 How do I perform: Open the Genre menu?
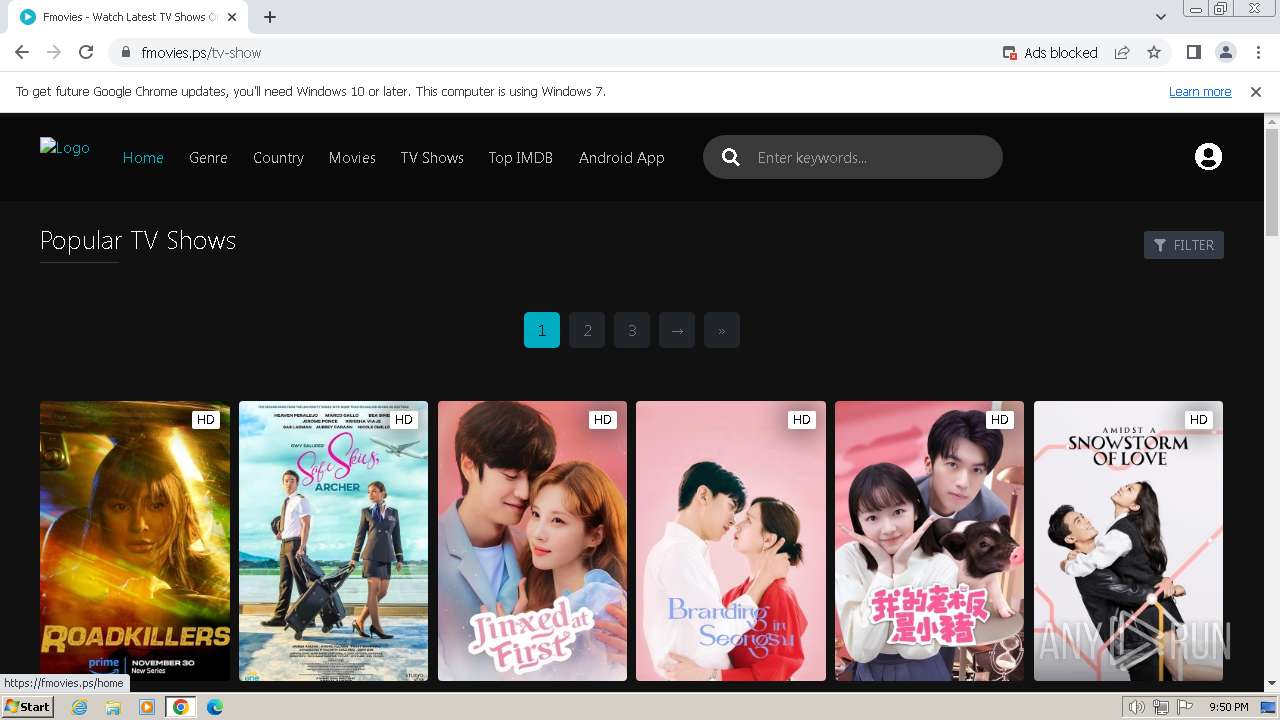[x=208, y=158]
